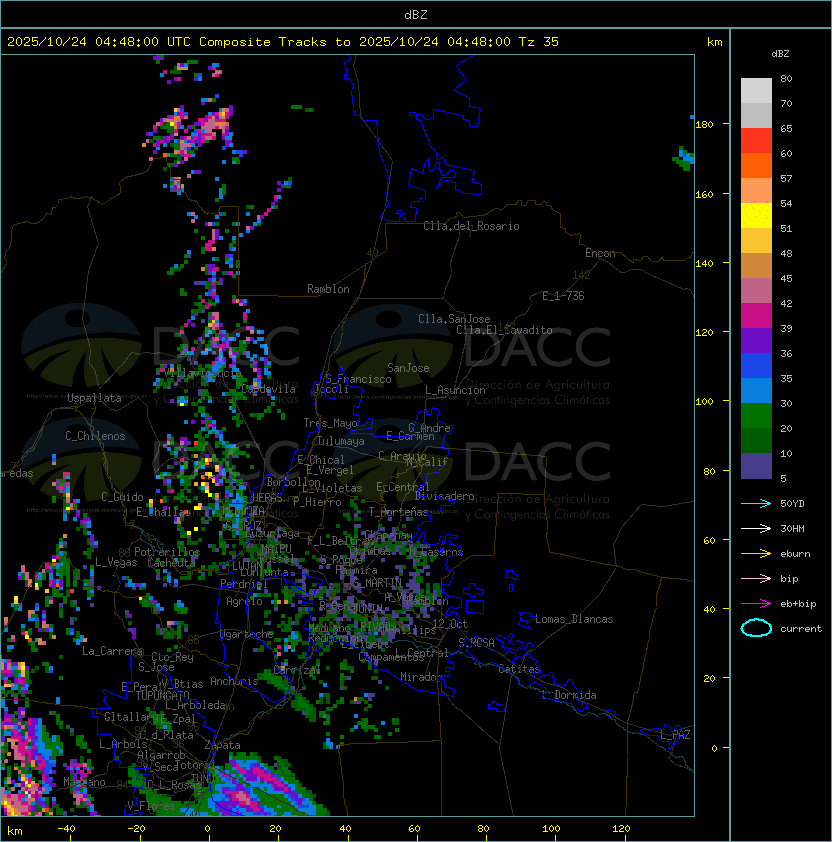Click the 180 km tick on vertical axis
Image resolution: width=832 pixels, height=842 pixels.
tap(704, 125)
